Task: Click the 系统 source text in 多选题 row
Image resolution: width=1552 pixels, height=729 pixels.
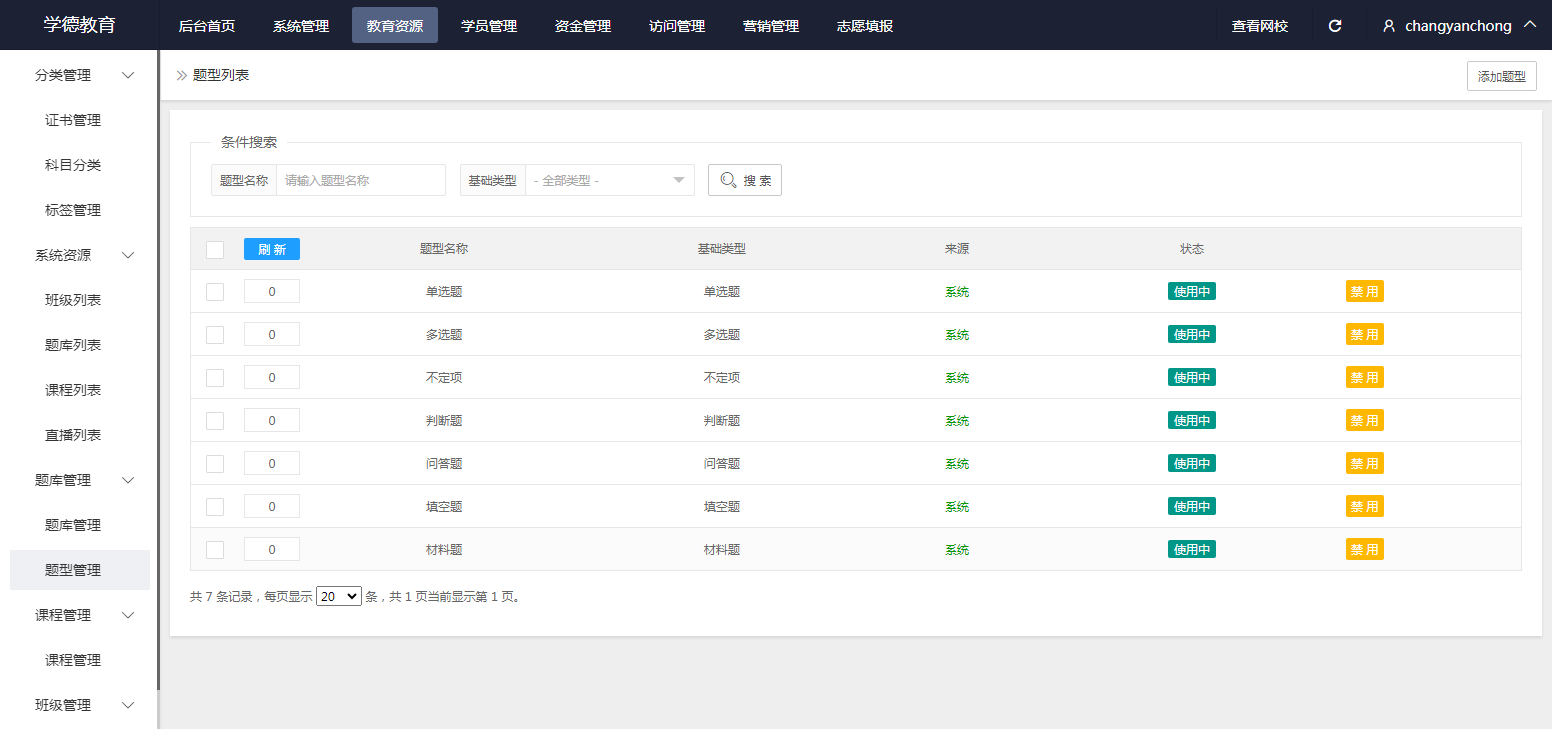Action: tap(957, 335)
